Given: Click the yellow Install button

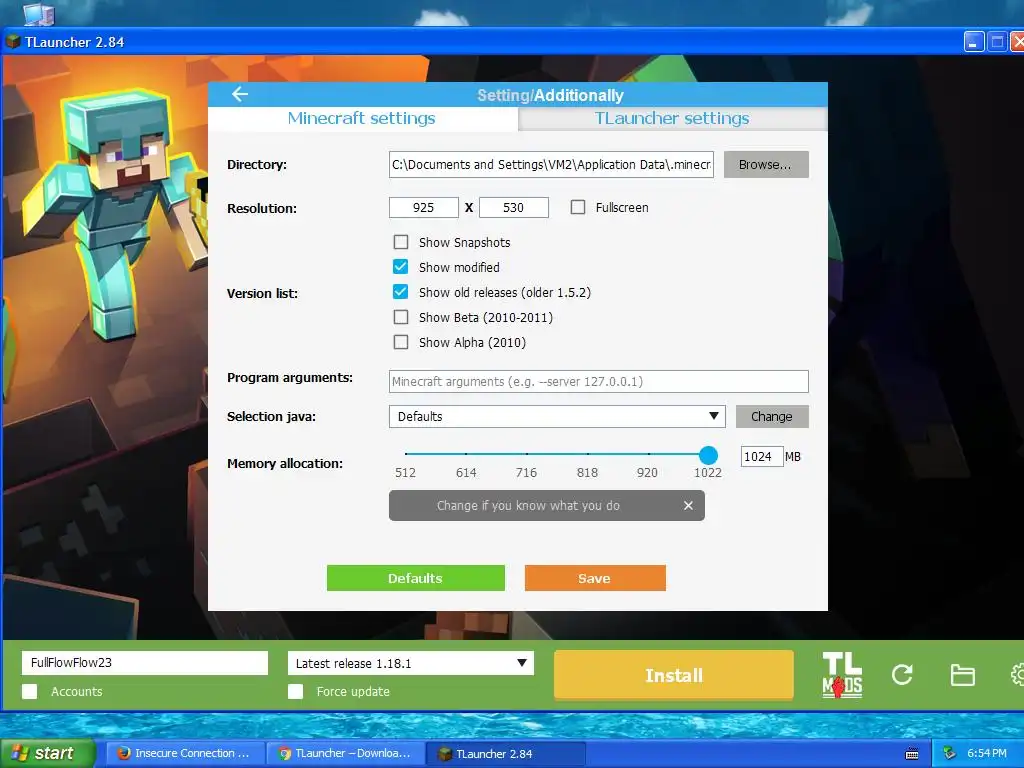Looking at the screenshot, I should [x=674, y=675].
